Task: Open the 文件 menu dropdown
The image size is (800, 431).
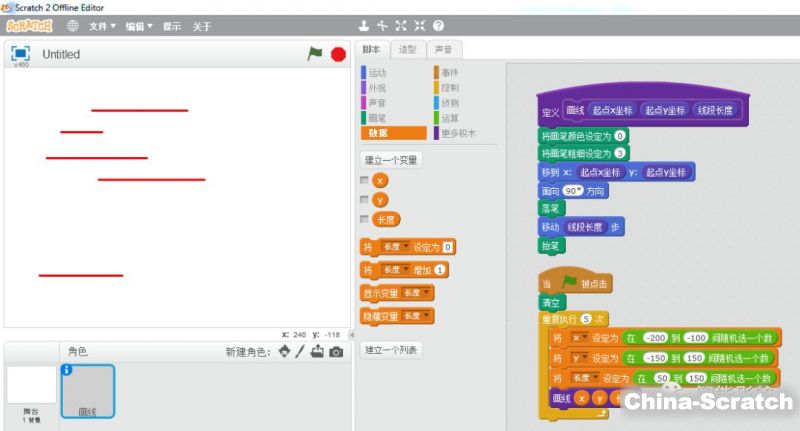Action: tap(102, 26)
